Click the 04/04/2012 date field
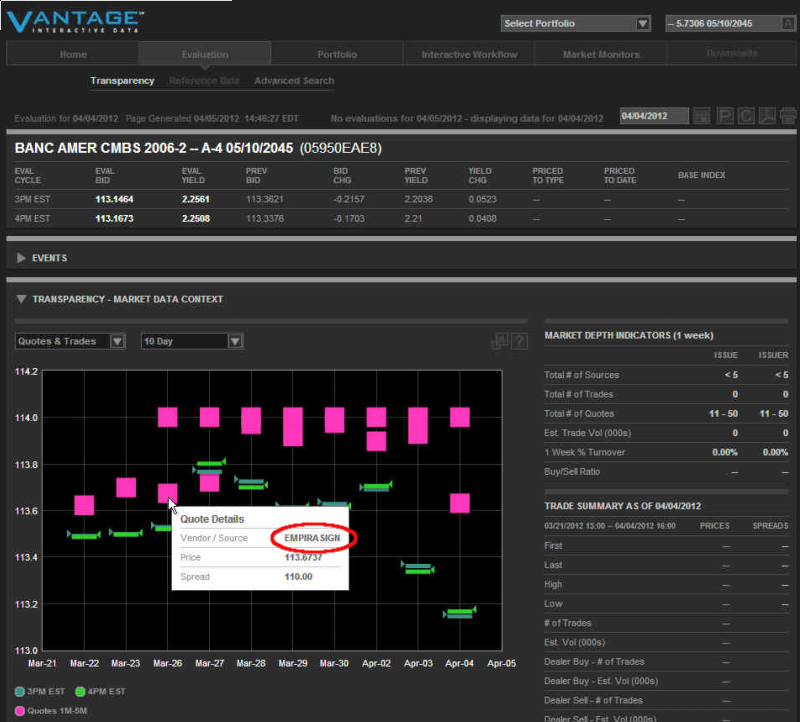 (654, 116)
